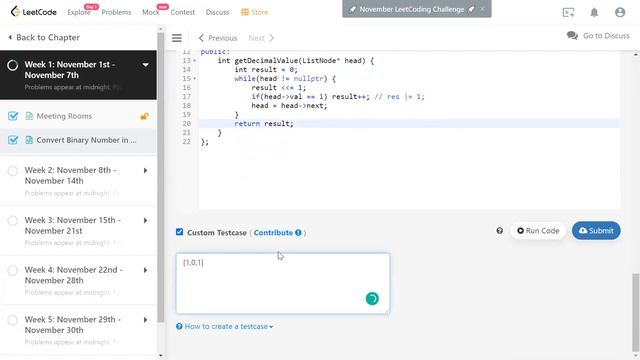
Task: Click the Week 5 progress circle
Action: click(13, 320)
